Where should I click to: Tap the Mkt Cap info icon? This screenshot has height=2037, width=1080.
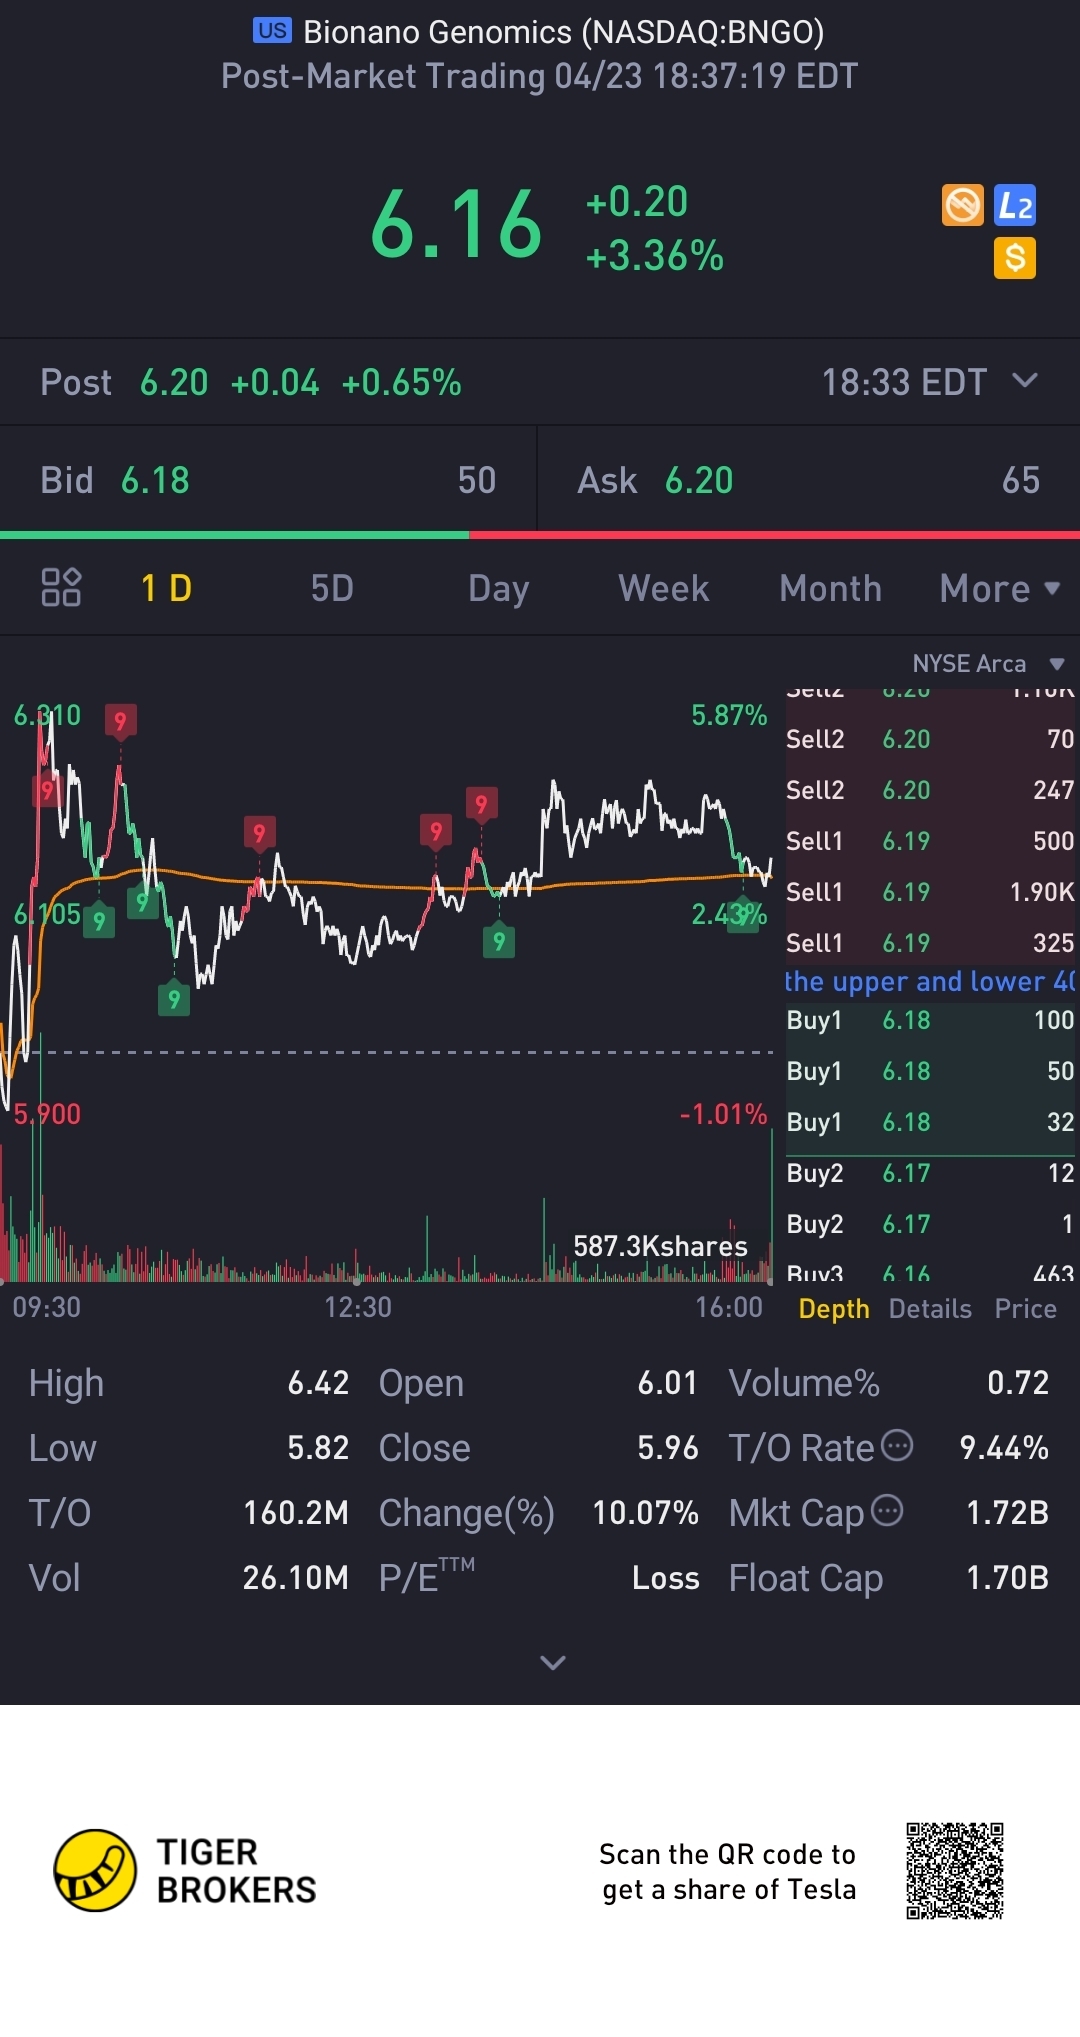tap(887, 1510)
